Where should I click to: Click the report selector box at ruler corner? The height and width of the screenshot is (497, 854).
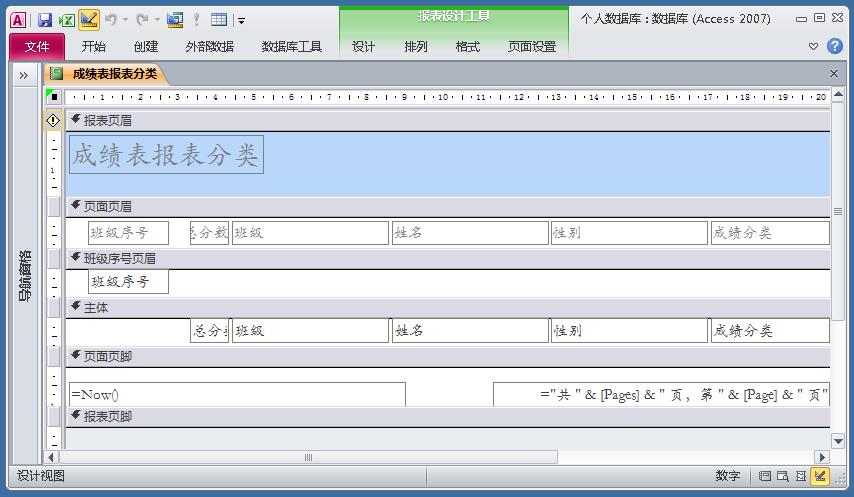[x=54, y=97]
